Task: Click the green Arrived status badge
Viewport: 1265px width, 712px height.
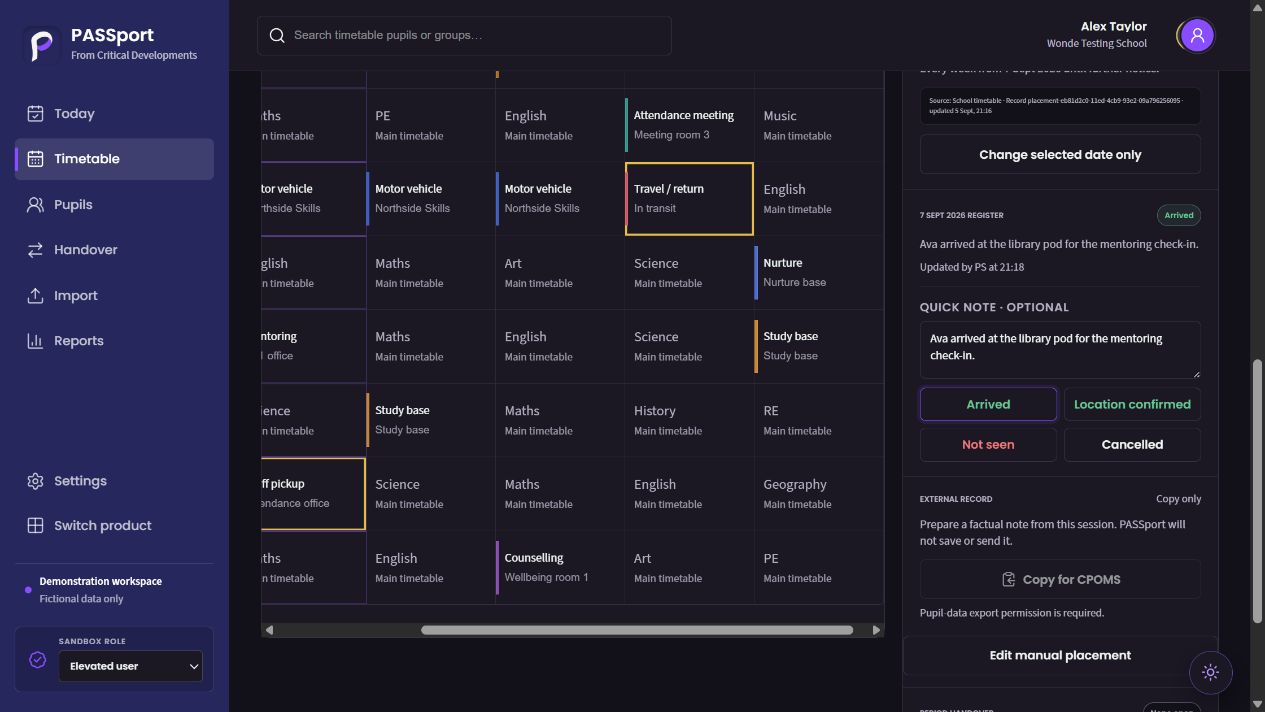Action: 1179,215
